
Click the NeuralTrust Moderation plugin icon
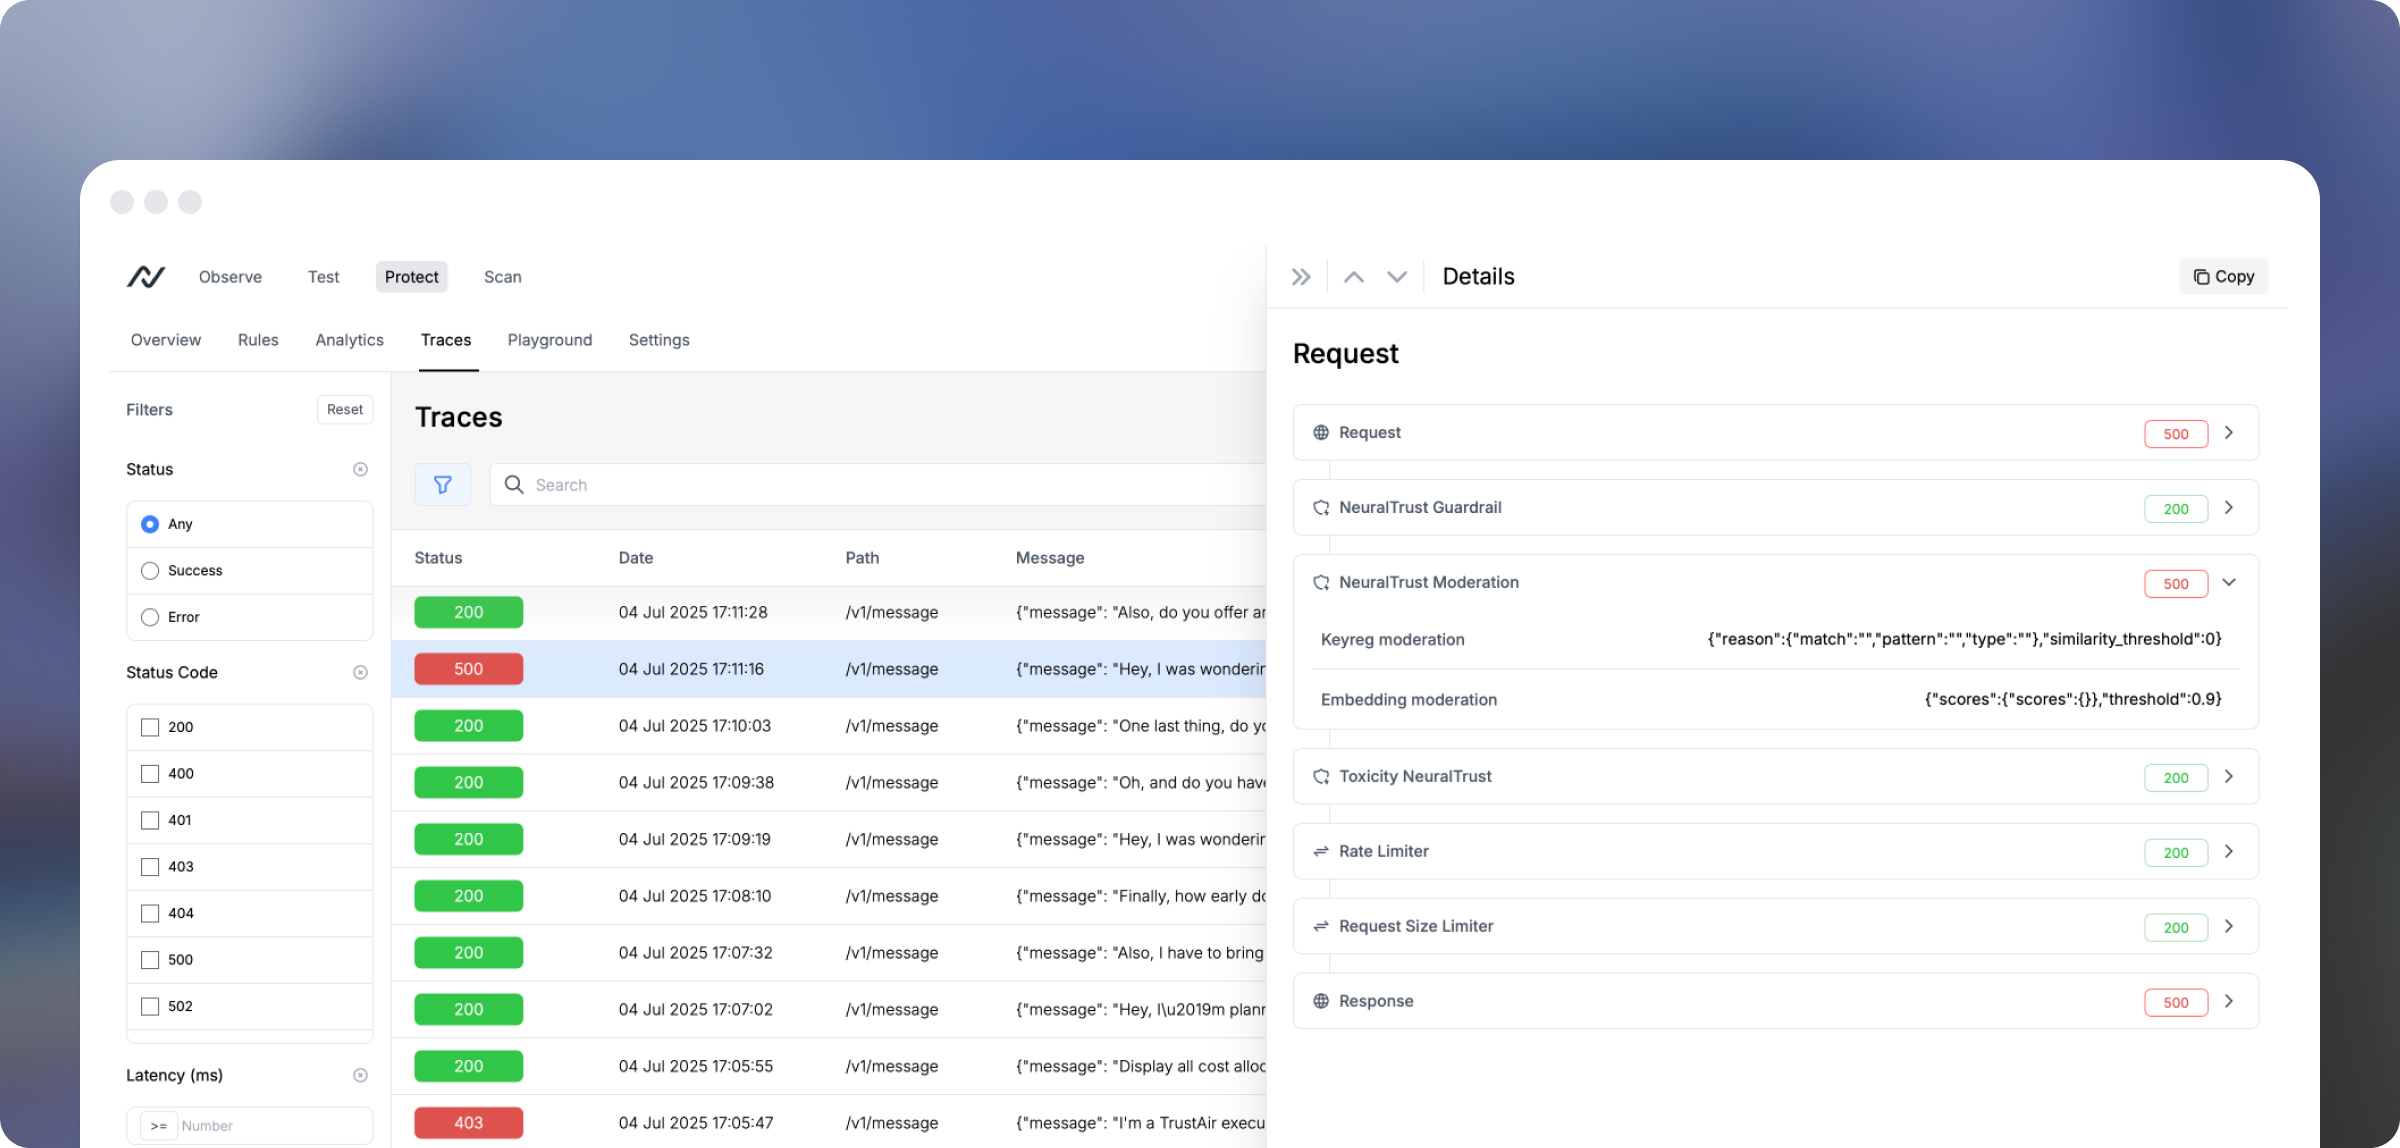pyautogui.click(x=1321, y=582)
